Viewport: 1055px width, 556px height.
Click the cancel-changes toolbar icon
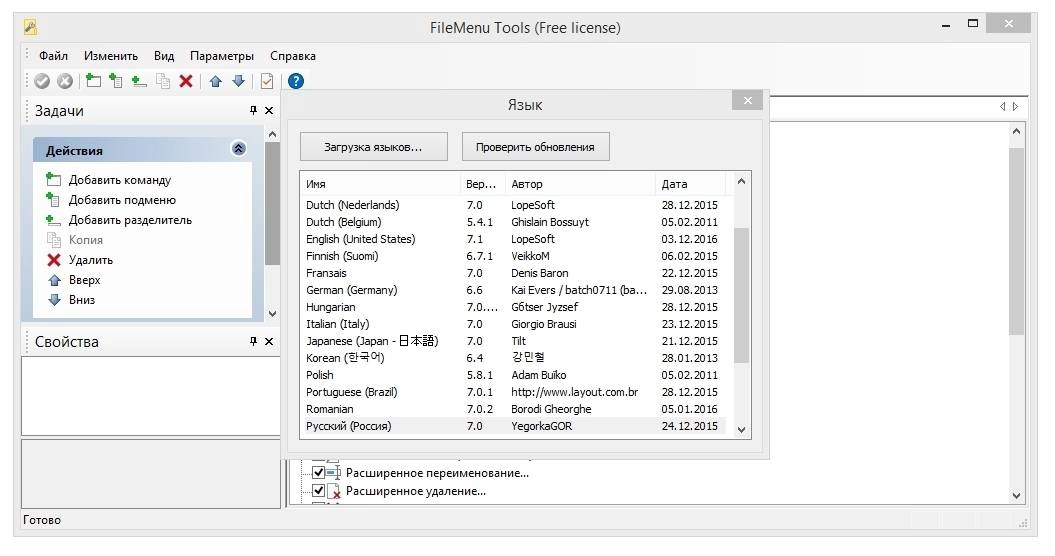pyautogui.click(x=65, y=81)
